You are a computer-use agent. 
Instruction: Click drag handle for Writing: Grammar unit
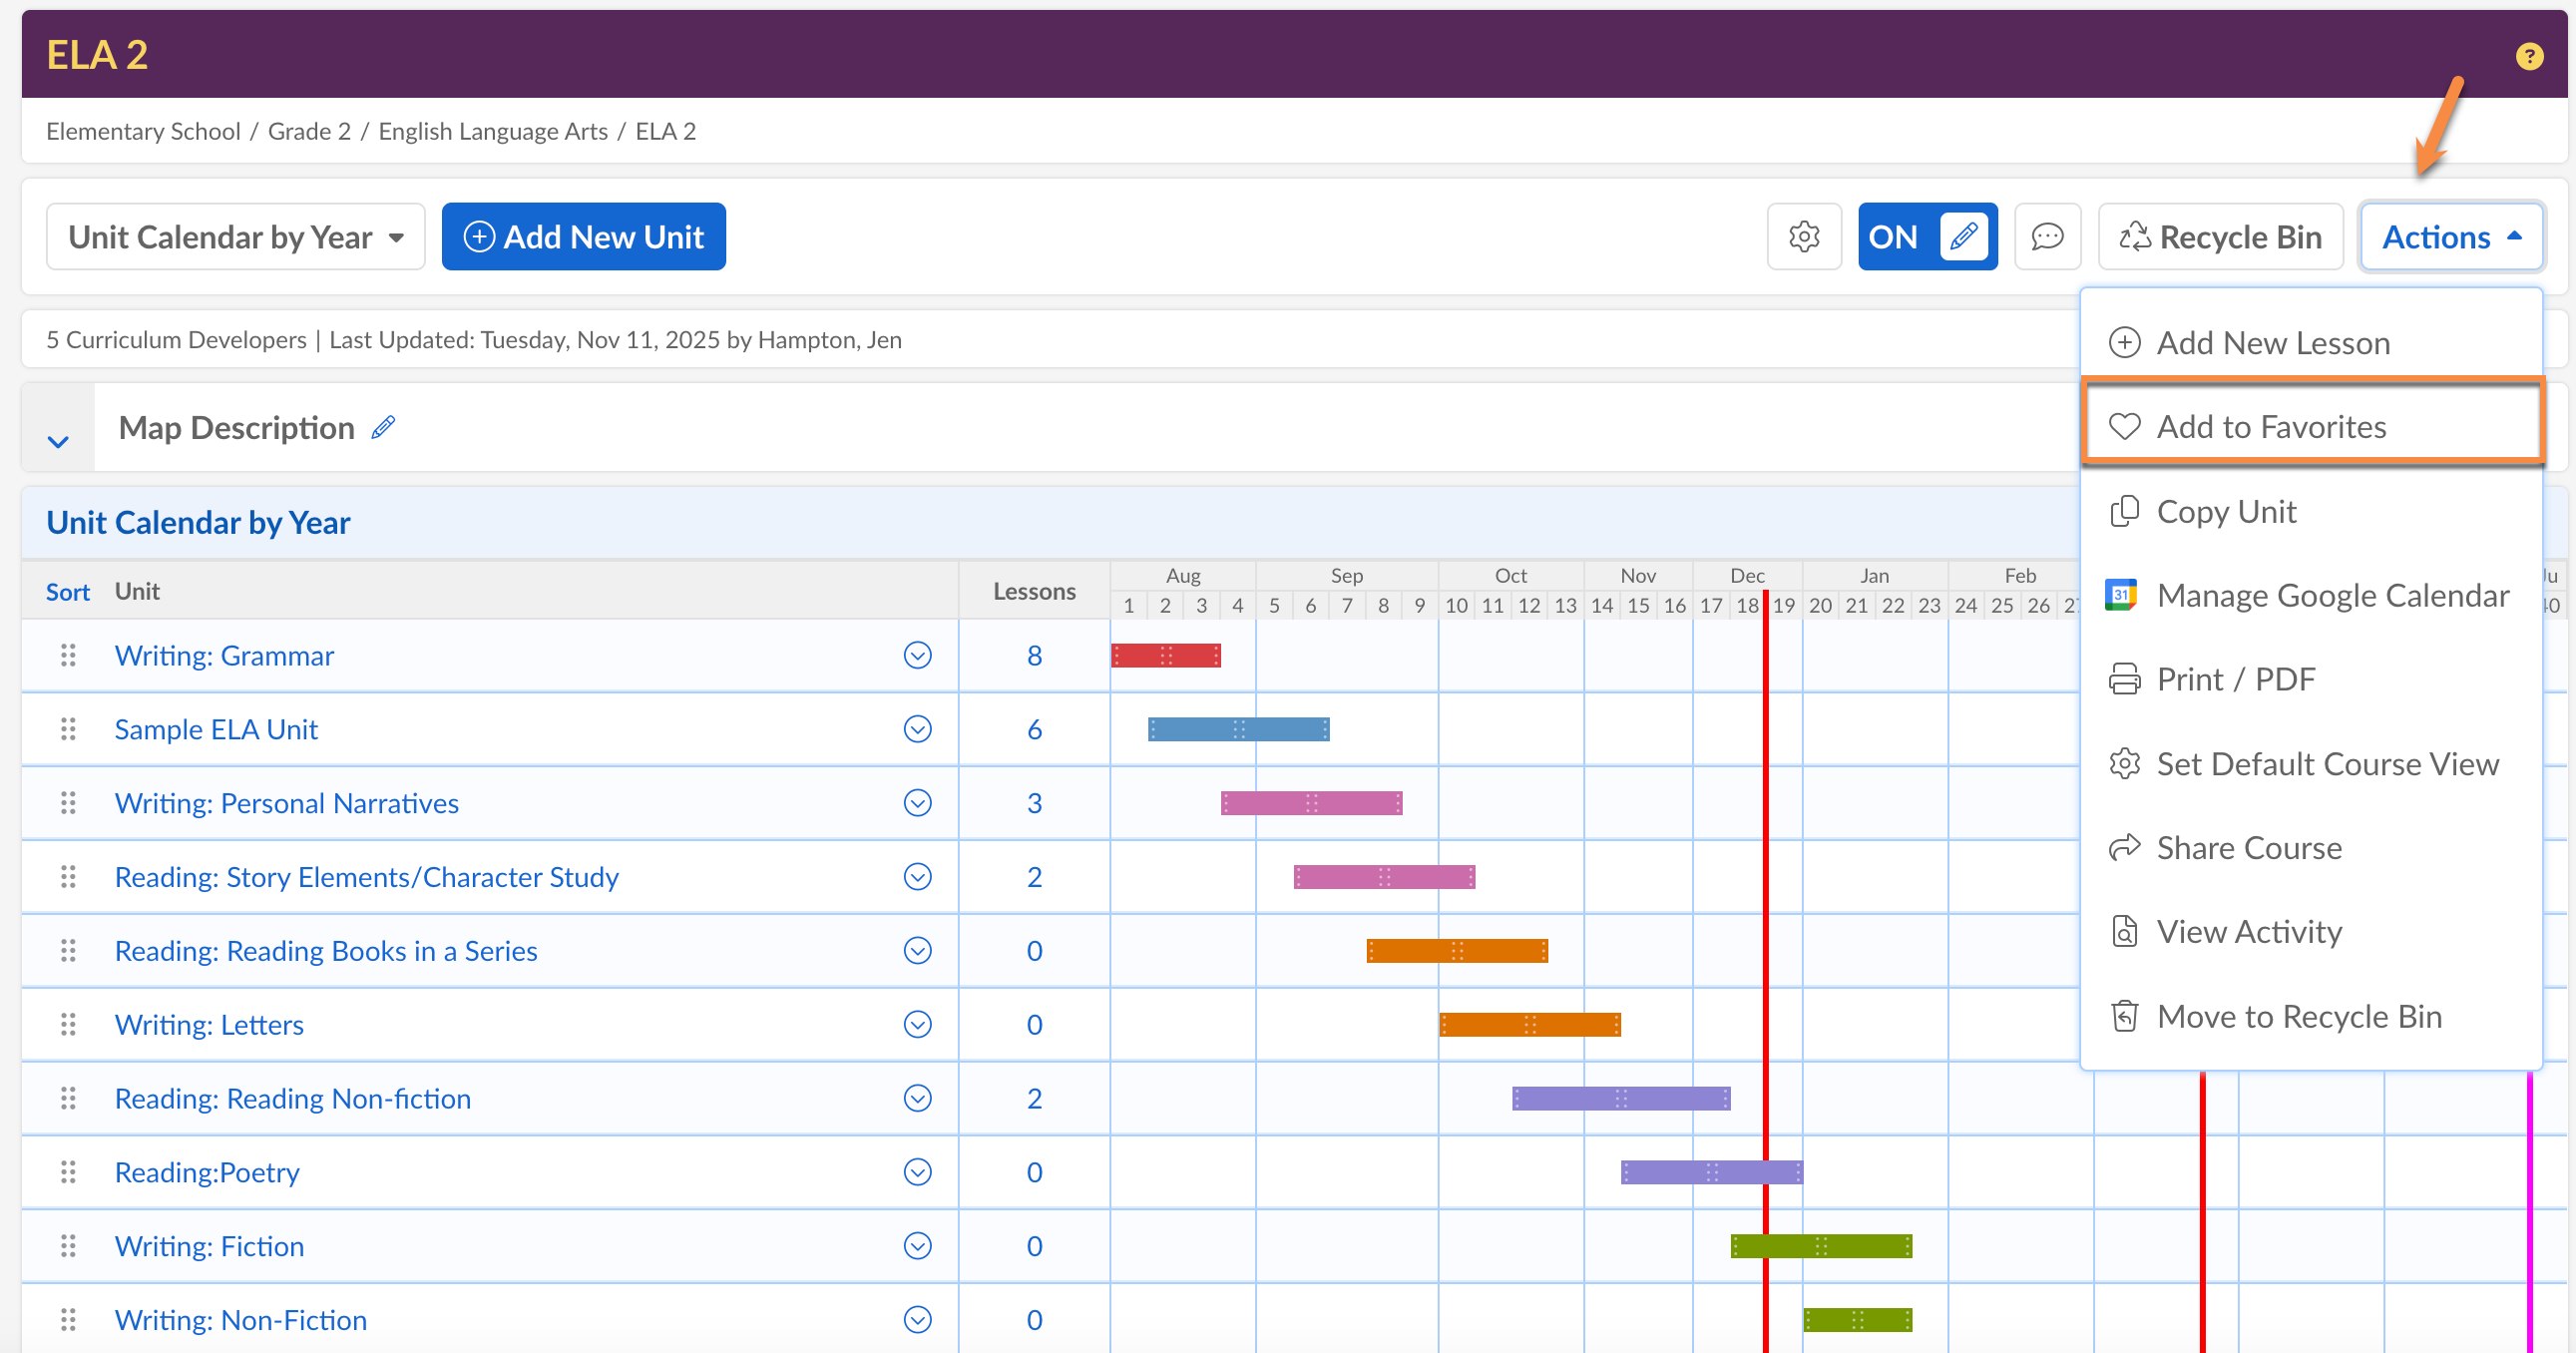click(x=68, y=655)
